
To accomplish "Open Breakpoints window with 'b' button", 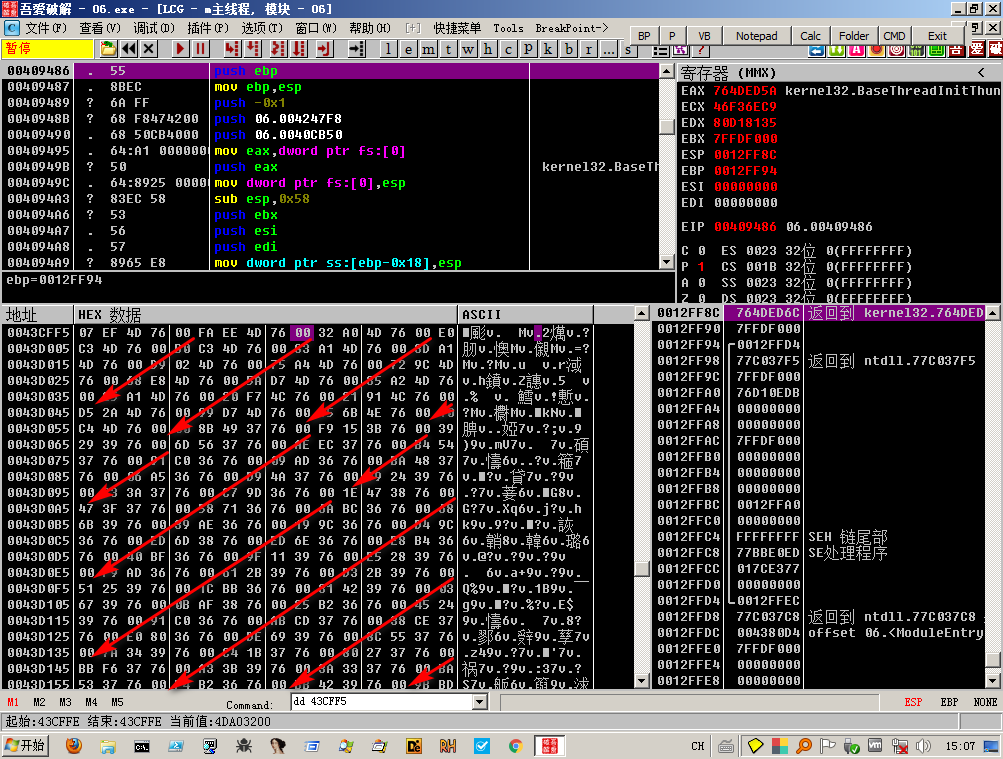I will [x=569, y=49].
